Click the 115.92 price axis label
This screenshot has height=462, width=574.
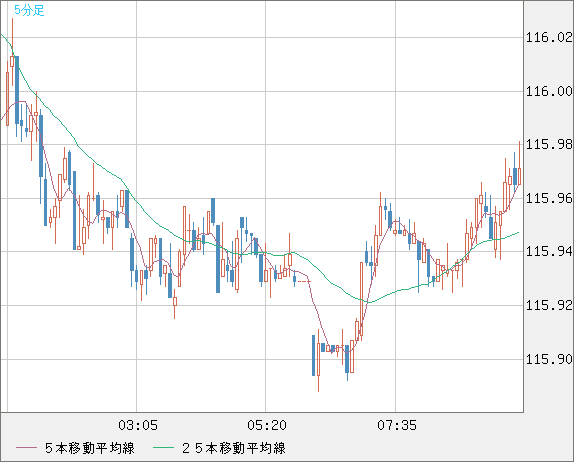tap(549, 305)
